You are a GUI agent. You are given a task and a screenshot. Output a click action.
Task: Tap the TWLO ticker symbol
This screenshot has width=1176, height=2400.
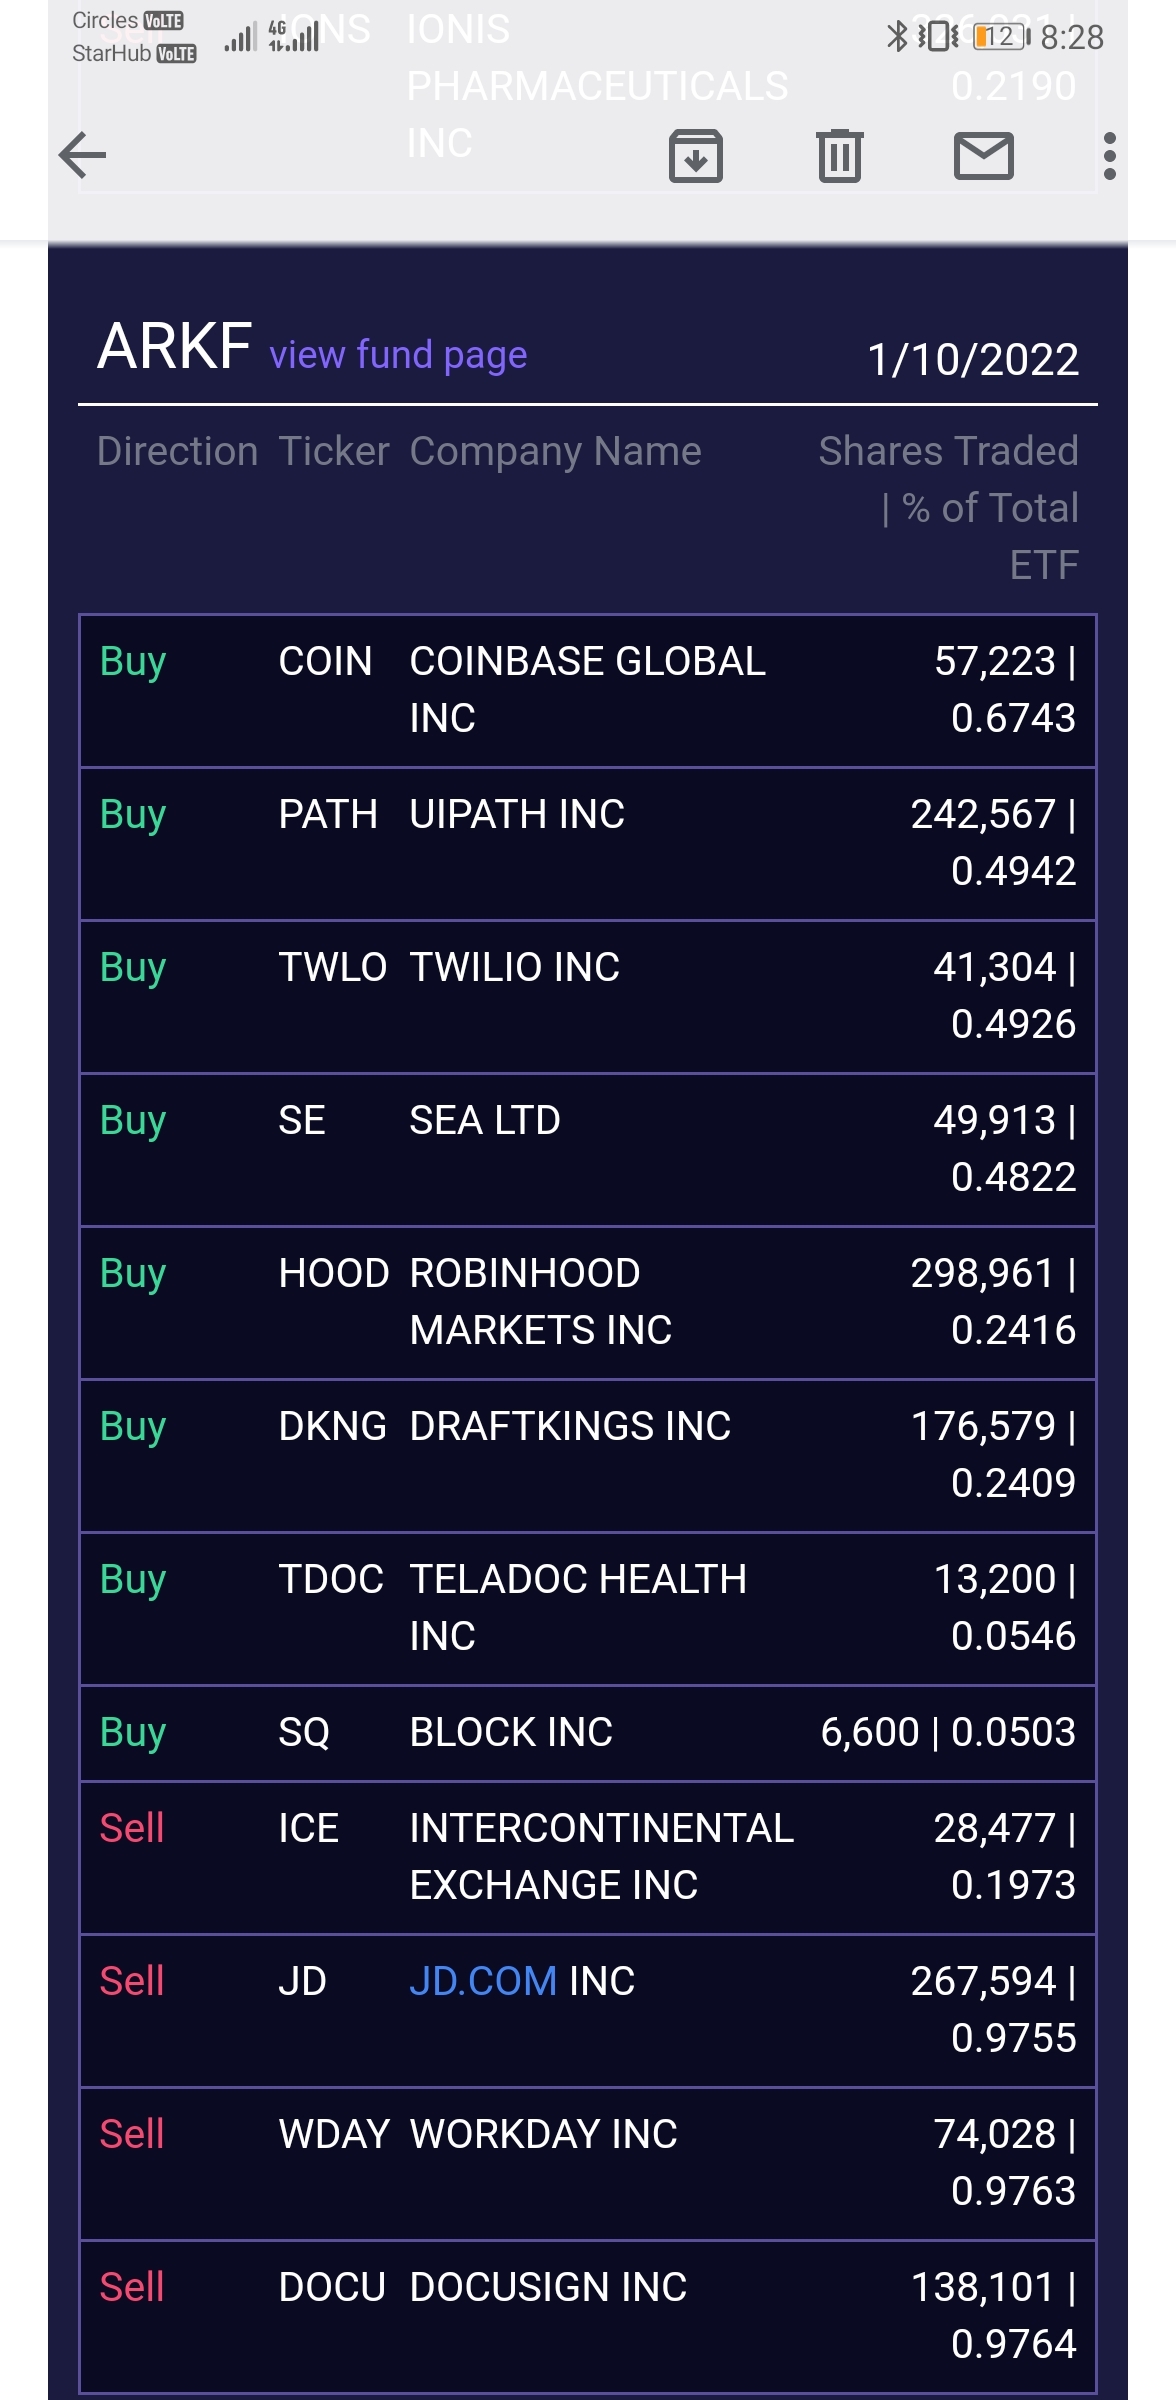point(332,967)
